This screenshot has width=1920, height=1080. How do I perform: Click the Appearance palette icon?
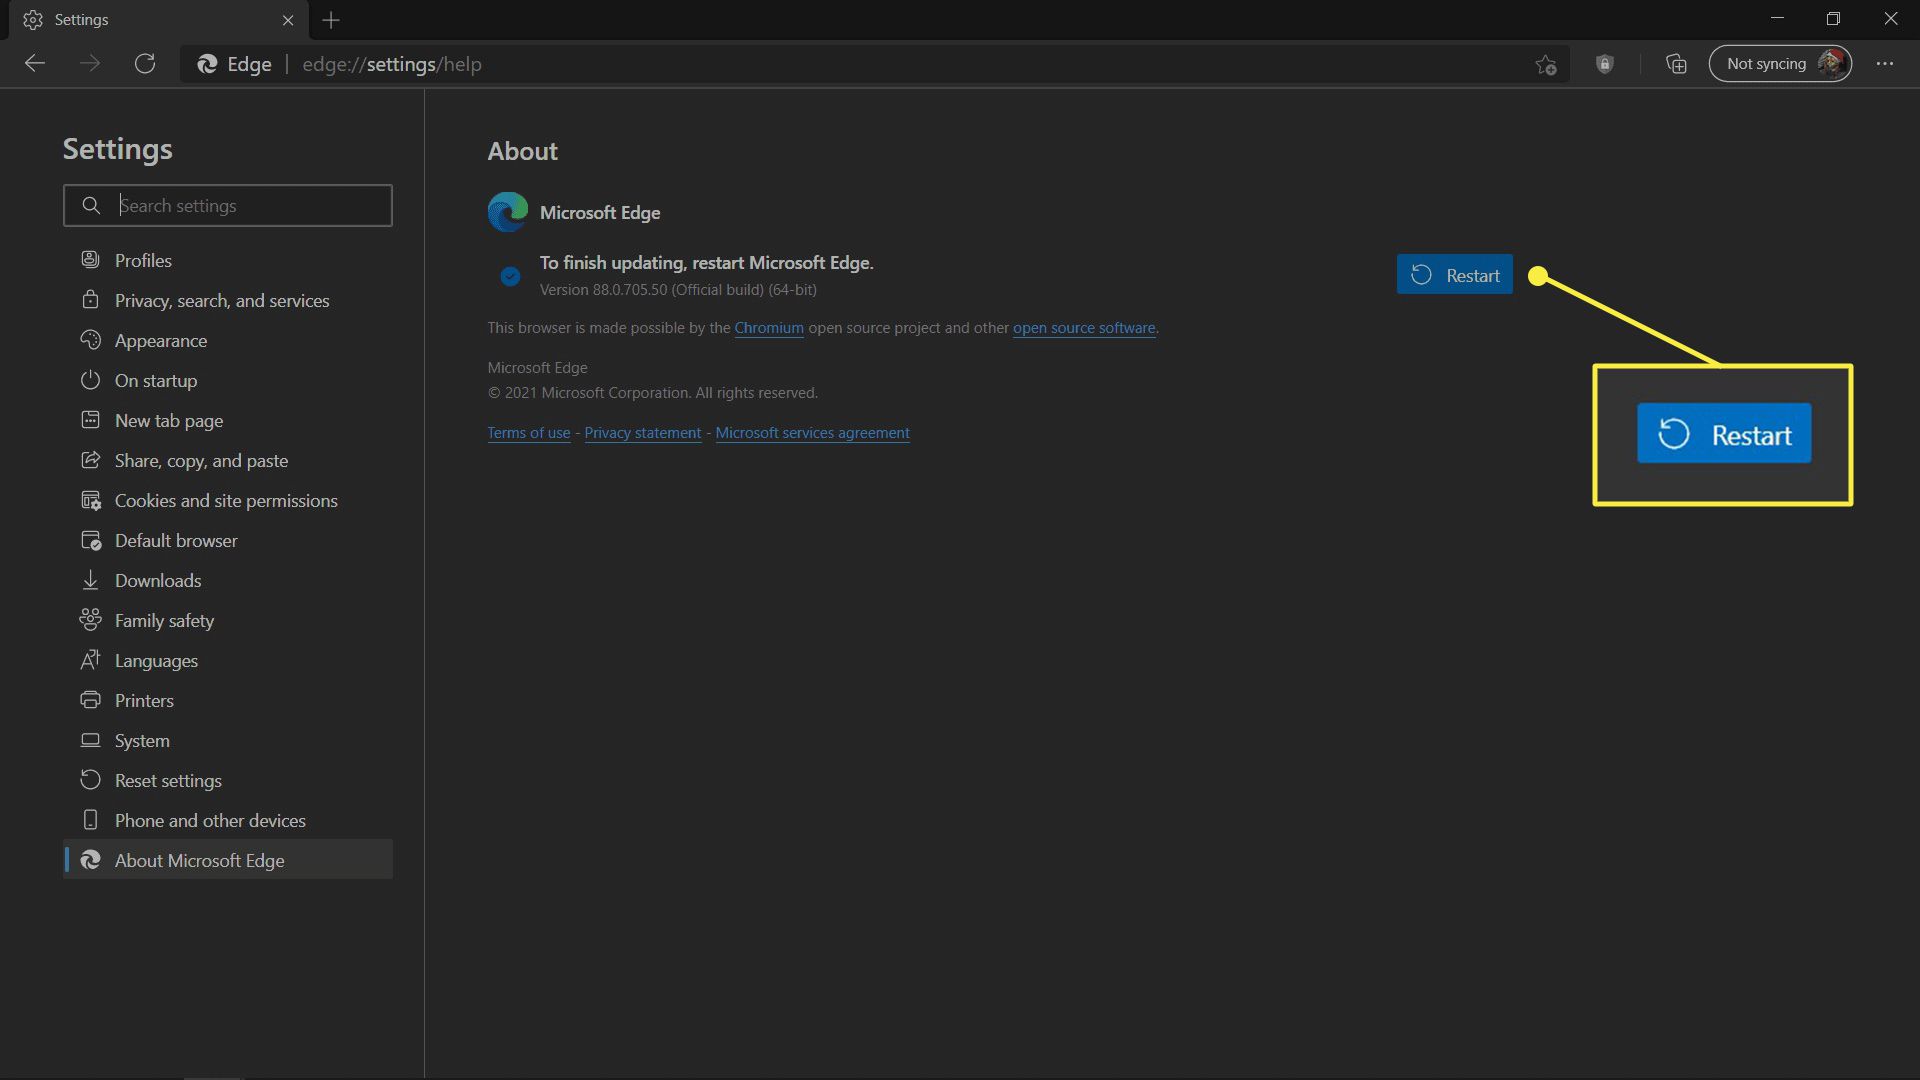(x=90, y=339)
